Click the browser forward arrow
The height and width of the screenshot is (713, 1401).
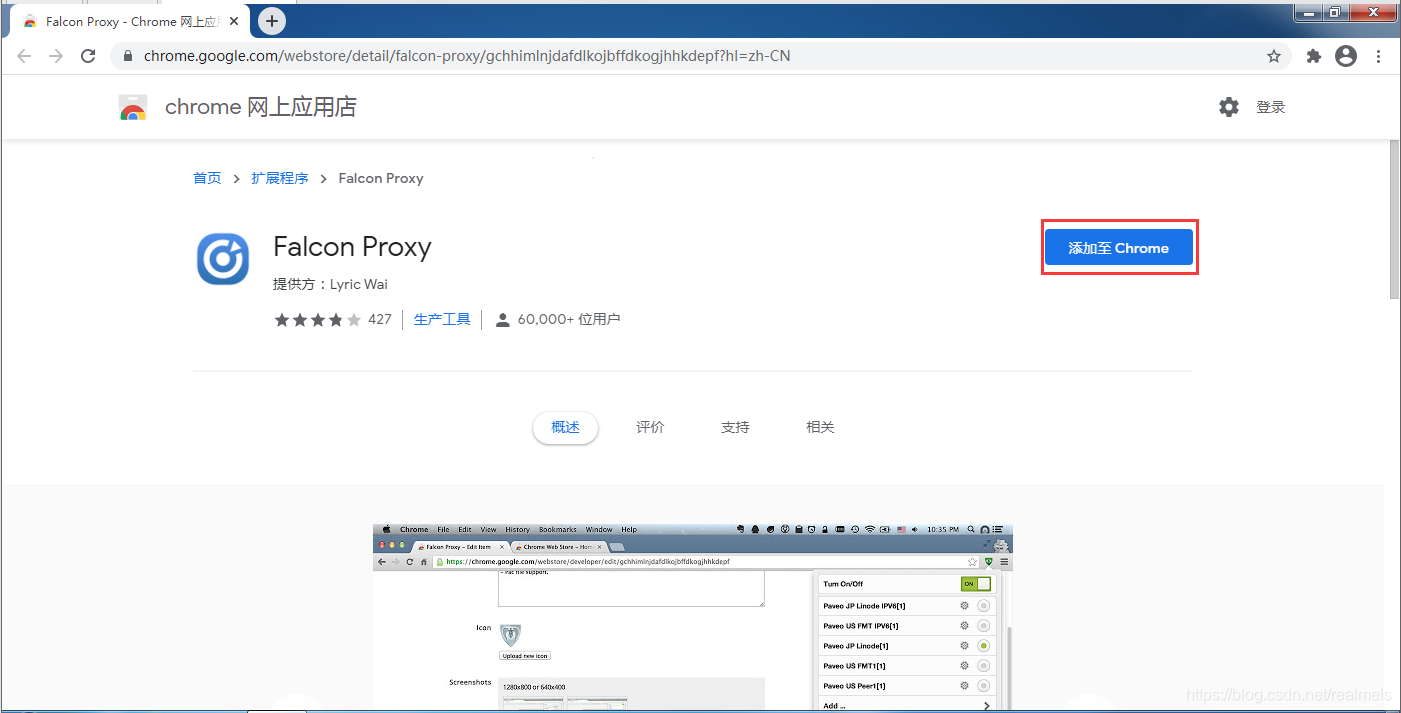(x=56, y=56)
